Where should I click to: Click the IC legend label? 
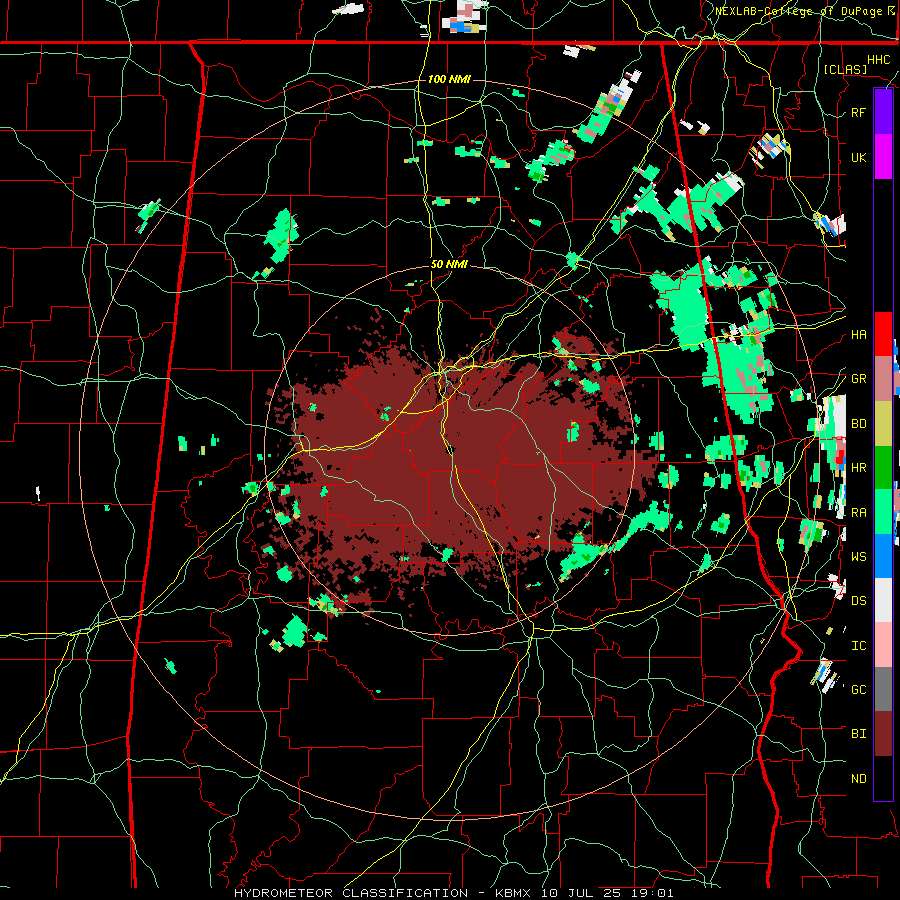(x=858, y=645)
